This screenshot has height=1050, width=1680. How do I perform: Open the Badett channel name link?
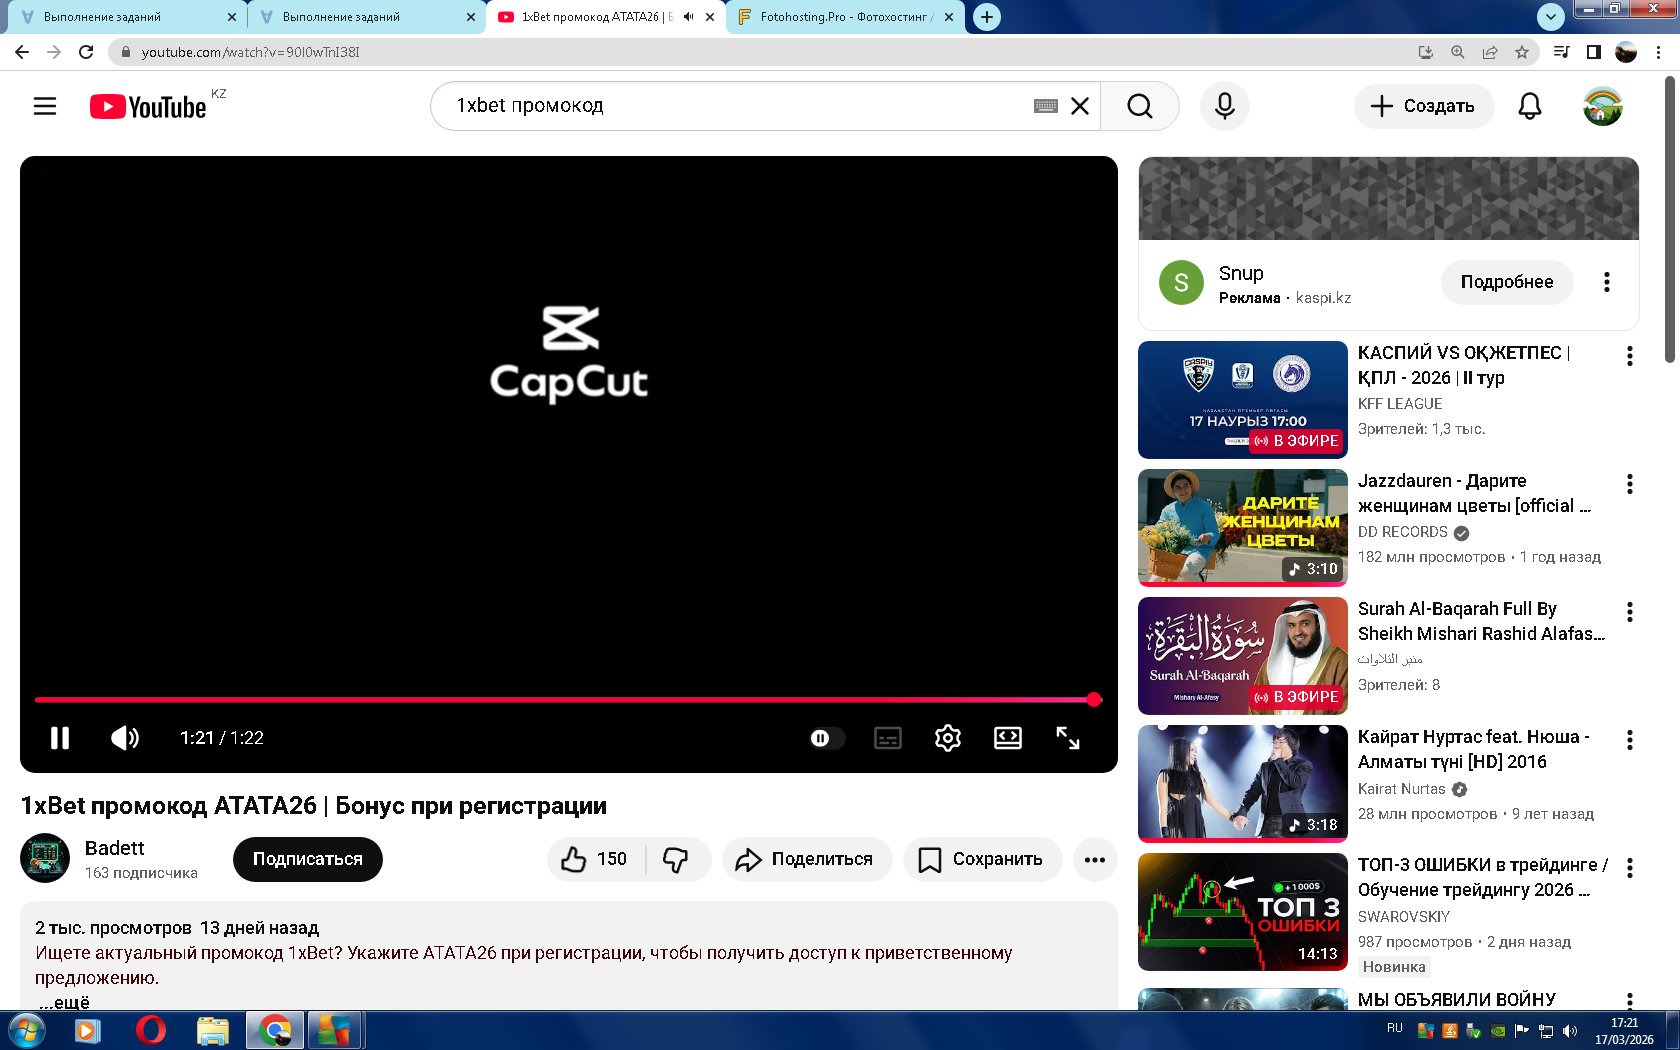point(115,848)
